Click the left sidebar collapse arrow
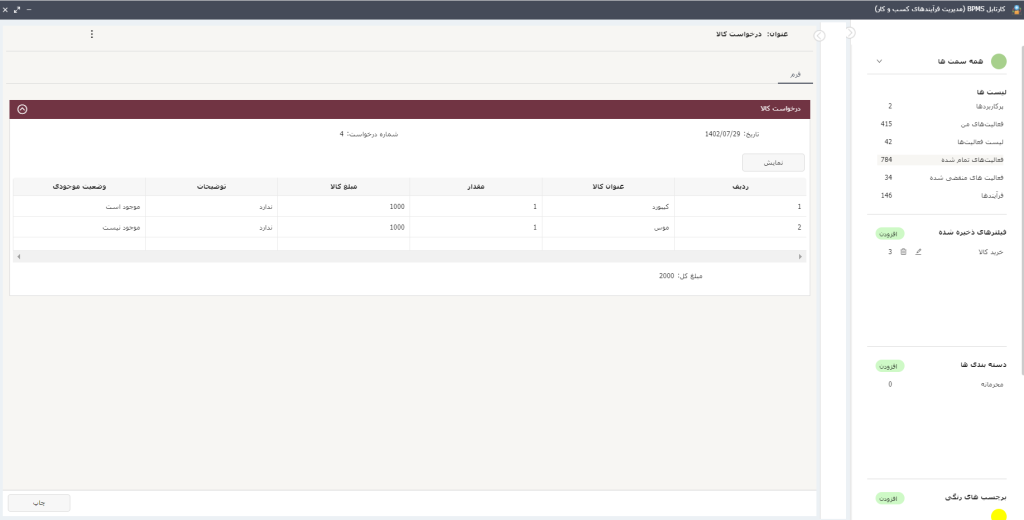 point(819,35)
